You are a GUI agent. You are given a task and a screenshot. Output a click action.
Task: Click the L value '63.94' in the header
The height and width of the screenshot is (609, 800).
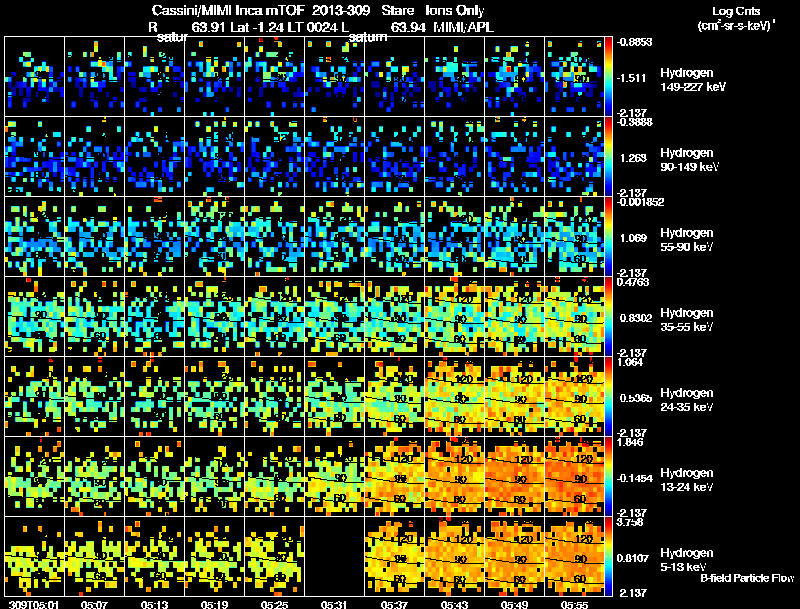pos(408,27)
